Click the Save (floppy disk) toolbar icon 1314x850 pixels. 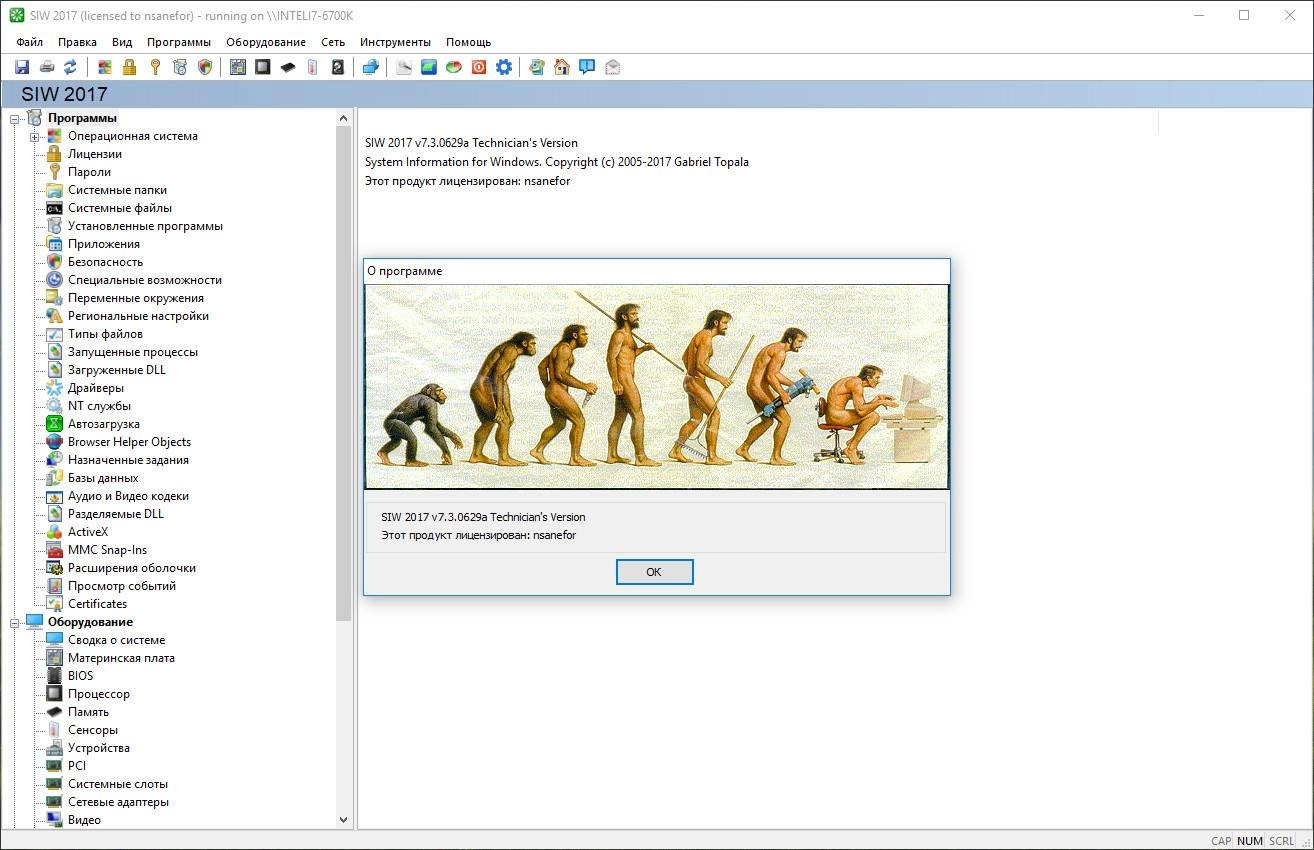(22, 67)
